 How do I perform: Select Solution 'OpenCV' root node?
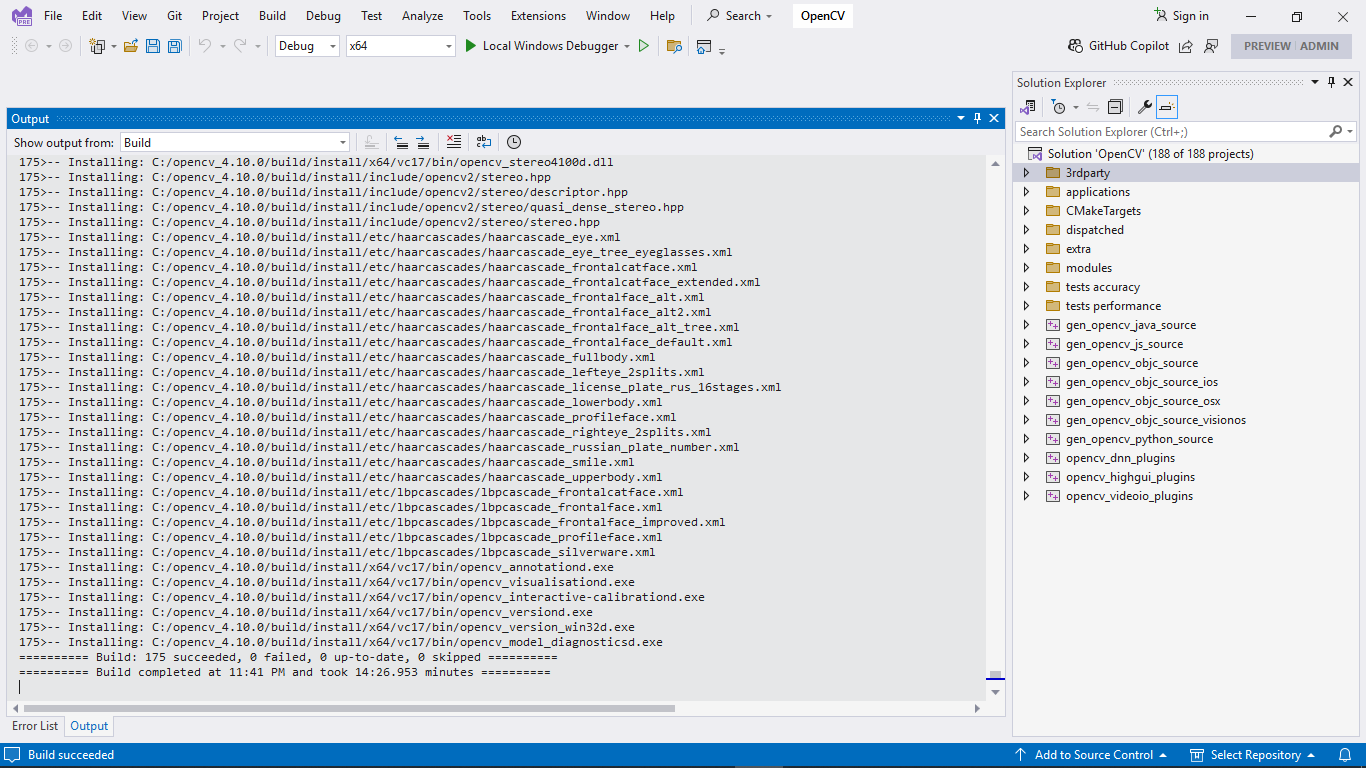[1150, 154]
